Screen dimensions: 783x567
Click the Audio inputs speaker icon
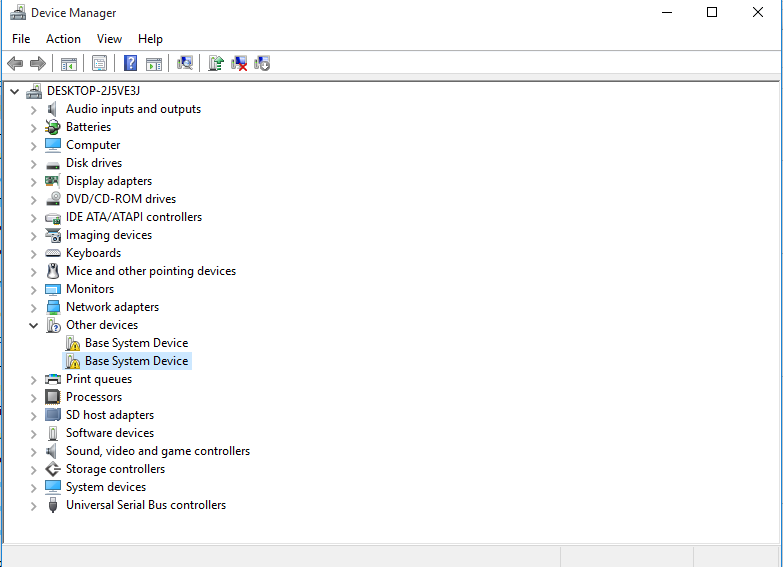[x=52, y=109]
